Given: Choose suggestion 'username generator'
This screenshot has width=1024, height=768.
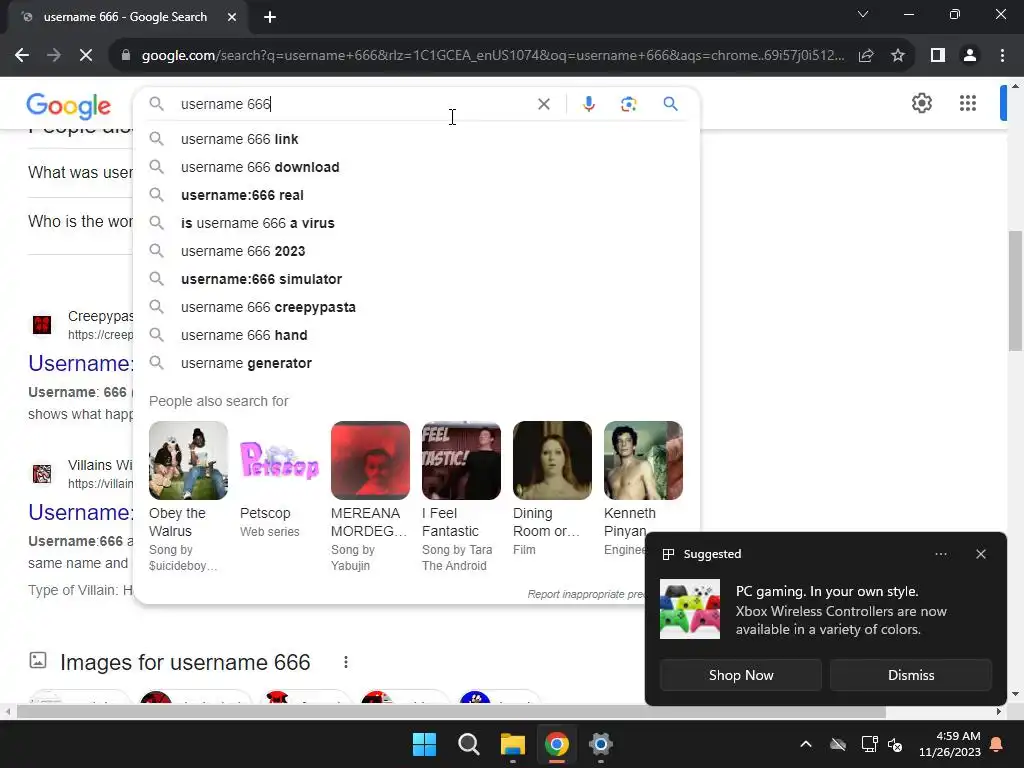Looking at the screenshot, I should click(x=417, y=364).
